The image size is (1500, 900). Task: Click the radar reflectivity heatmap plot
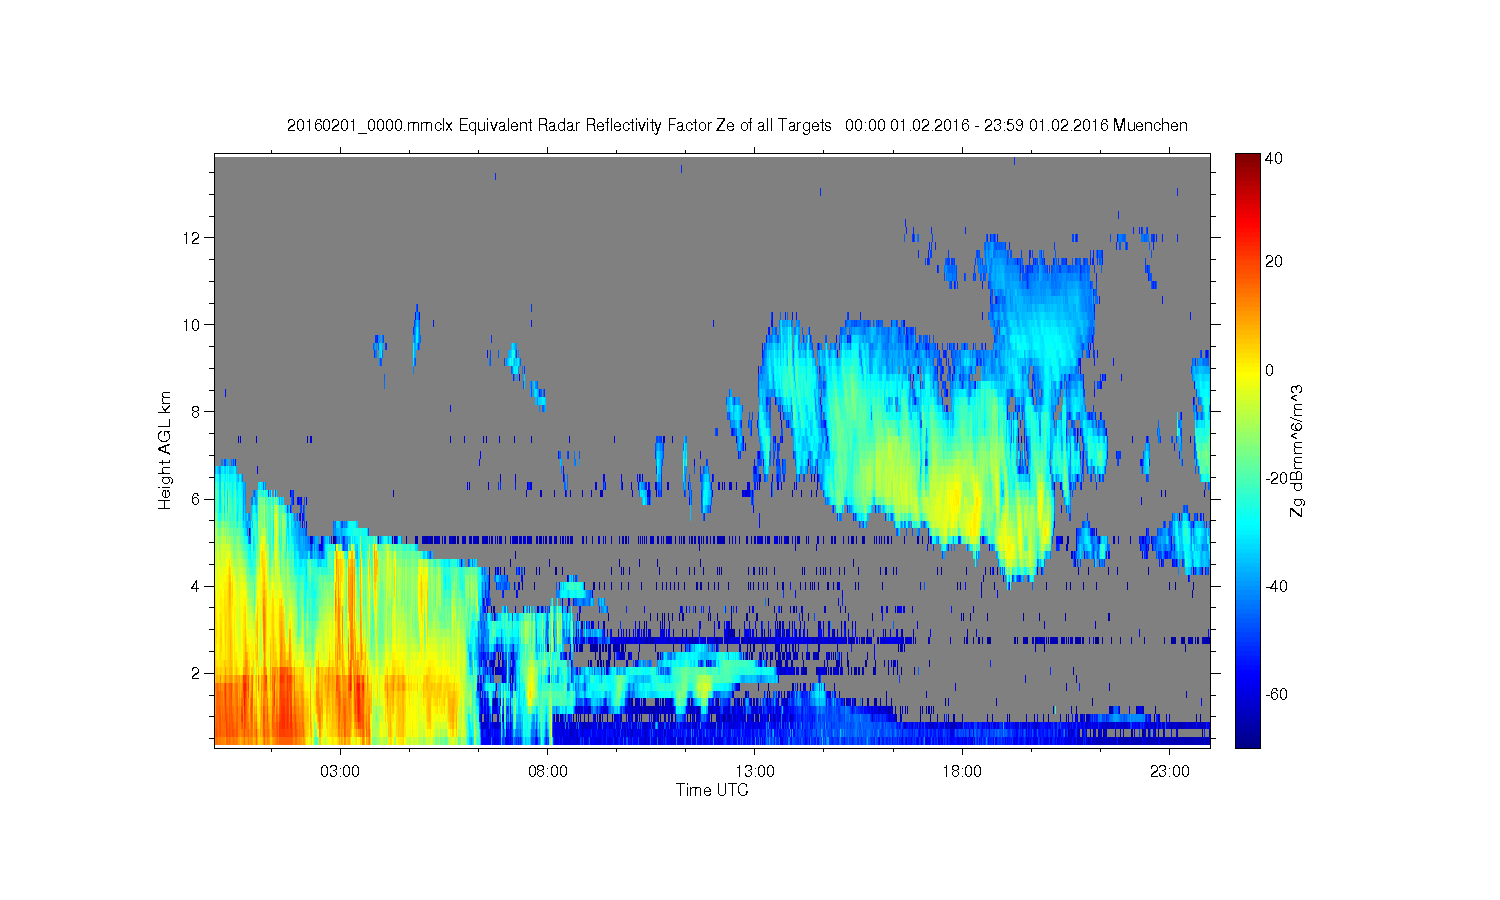click(712, 450)
